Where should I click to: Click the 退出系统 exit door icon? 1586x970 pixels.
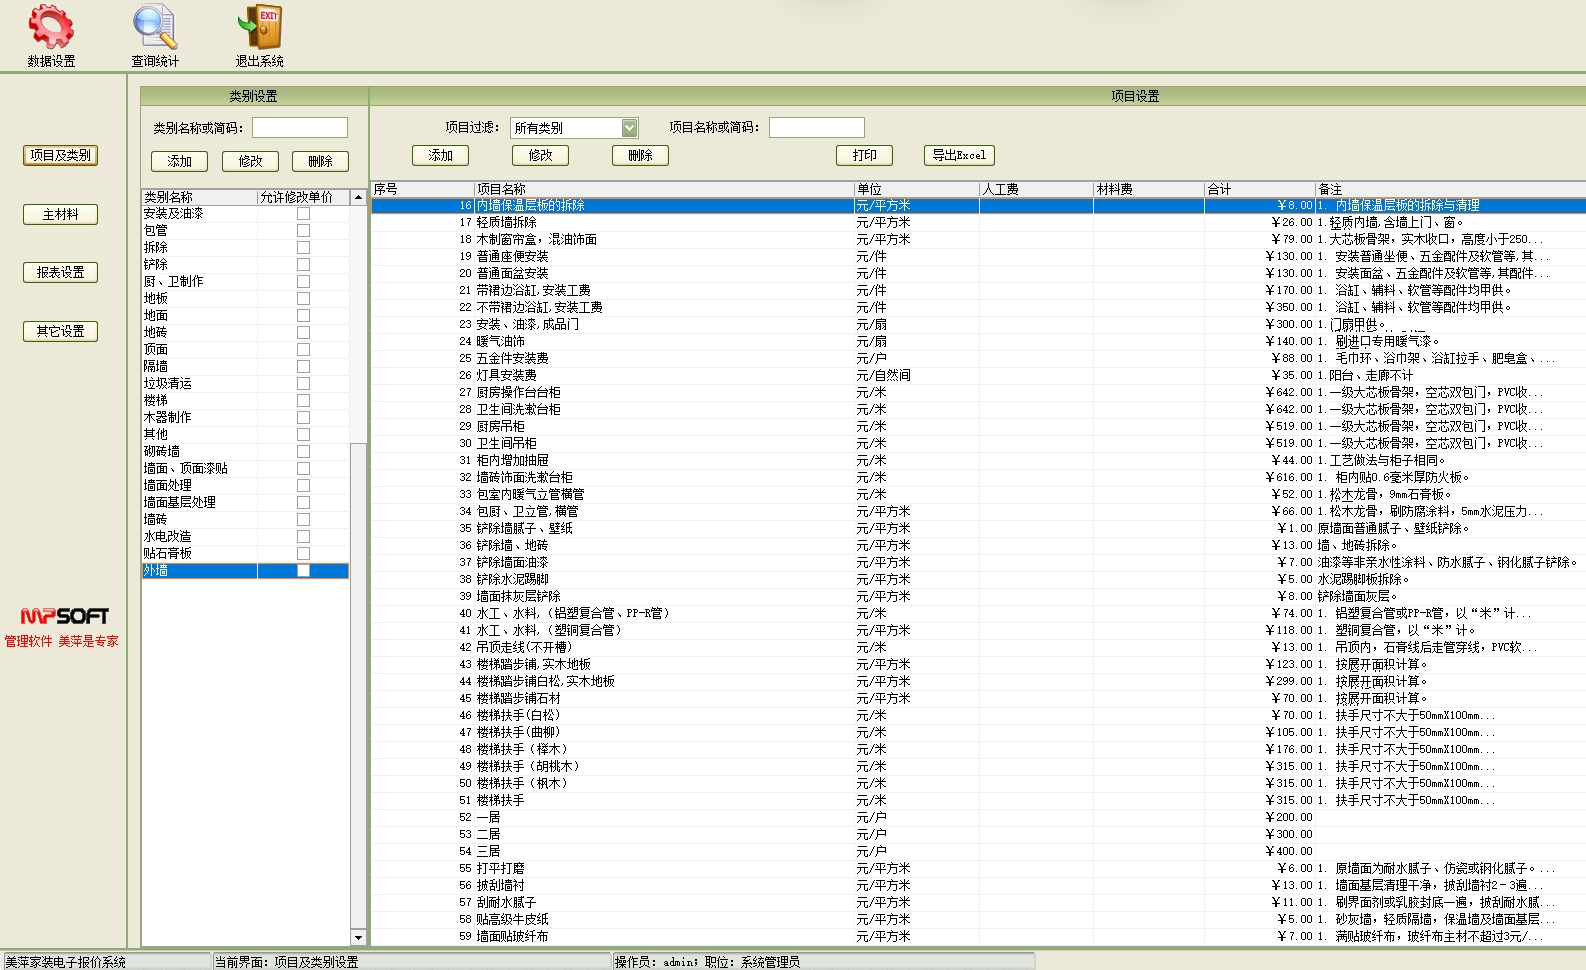(260, 28)
